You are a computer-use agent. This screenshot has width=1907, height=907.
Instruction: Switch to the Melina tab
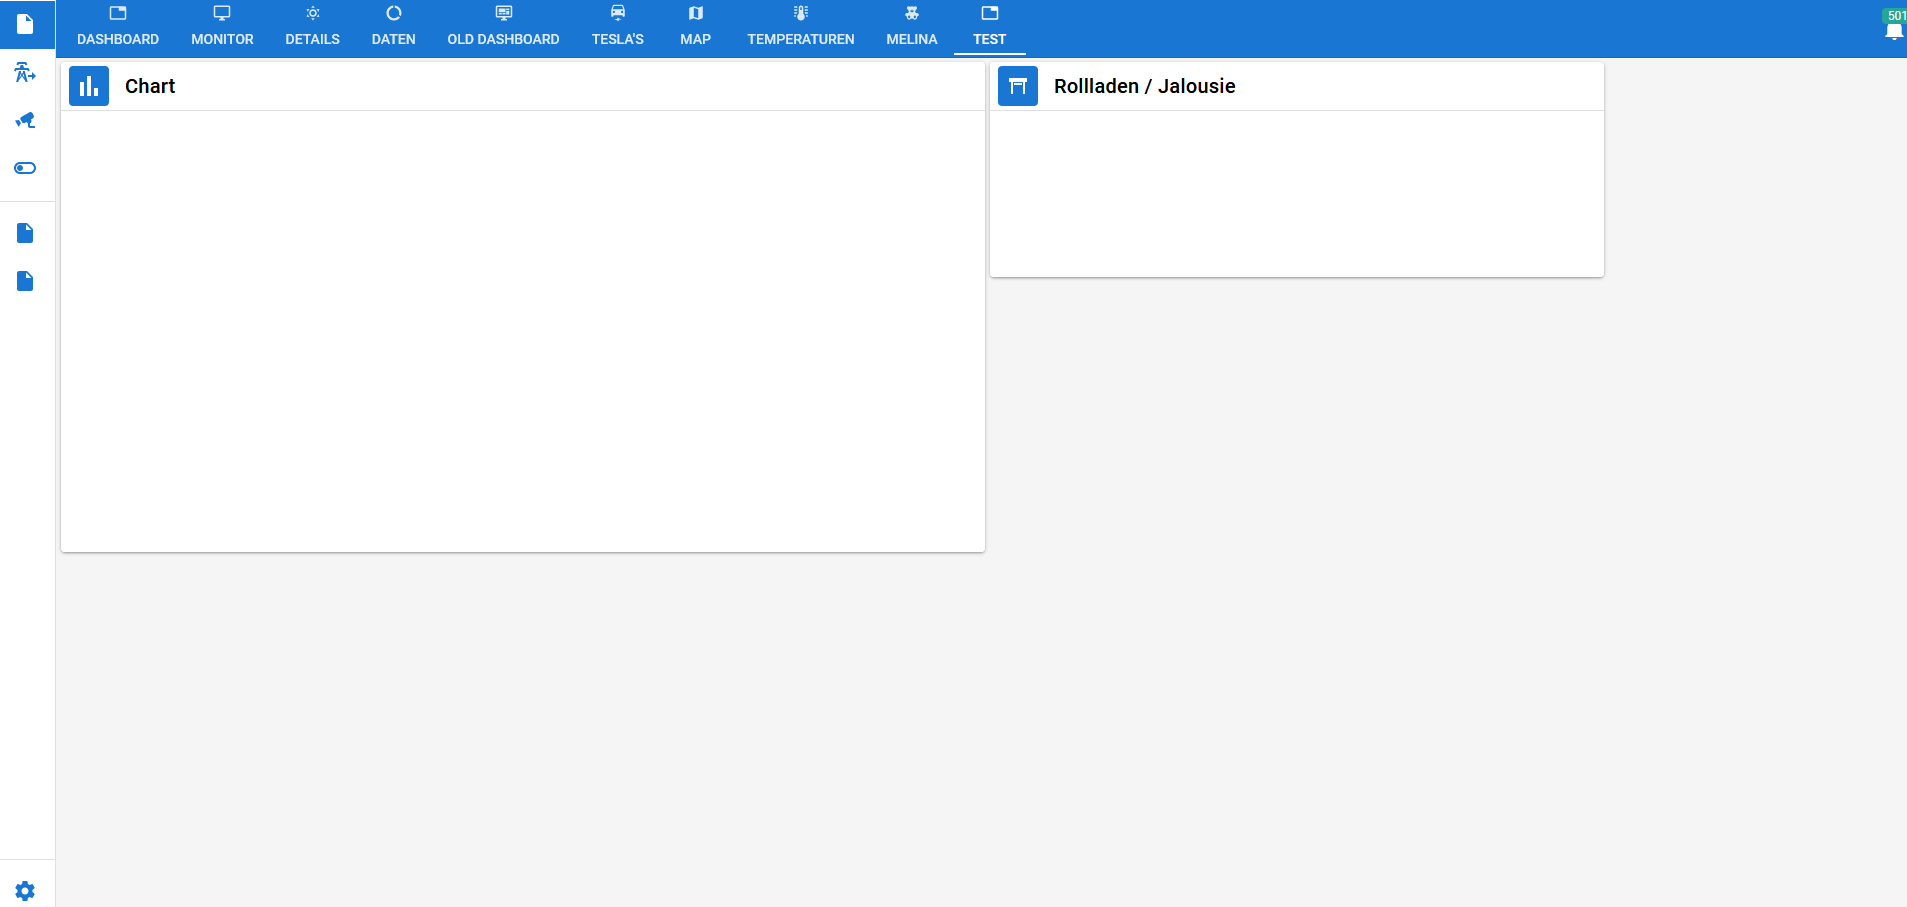pos(911,28)
